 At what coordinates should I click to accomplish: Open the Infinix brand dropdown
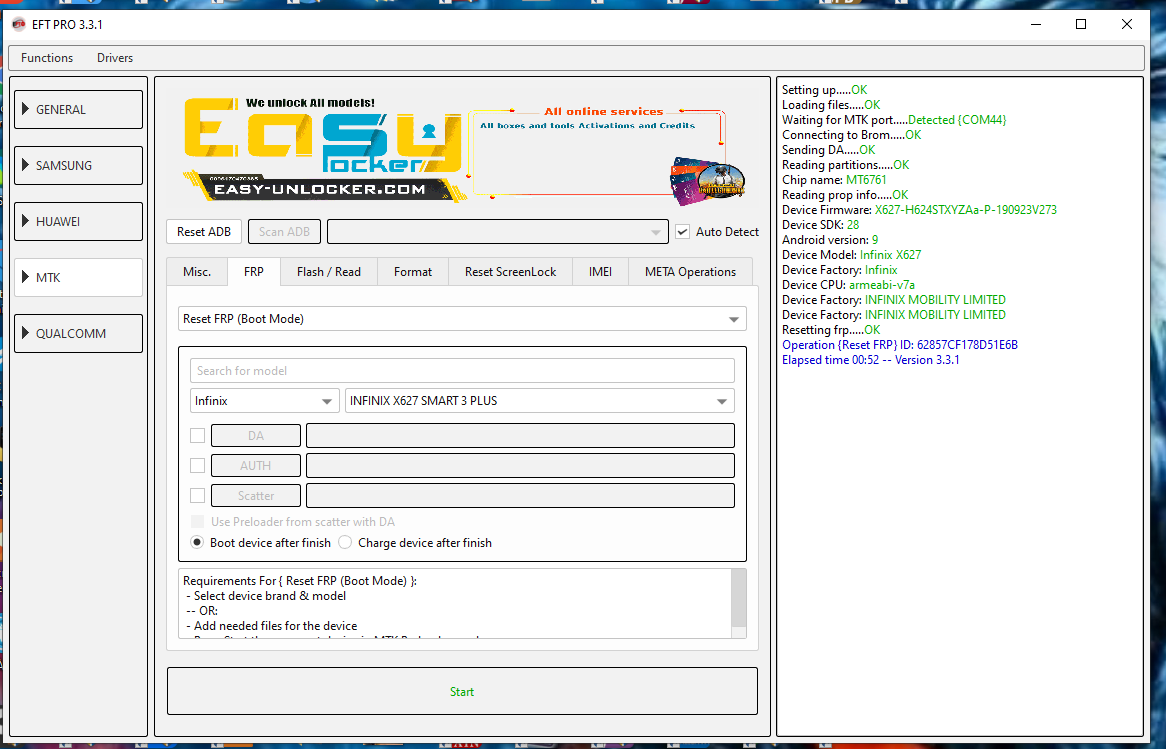click(x=265, y=400)
